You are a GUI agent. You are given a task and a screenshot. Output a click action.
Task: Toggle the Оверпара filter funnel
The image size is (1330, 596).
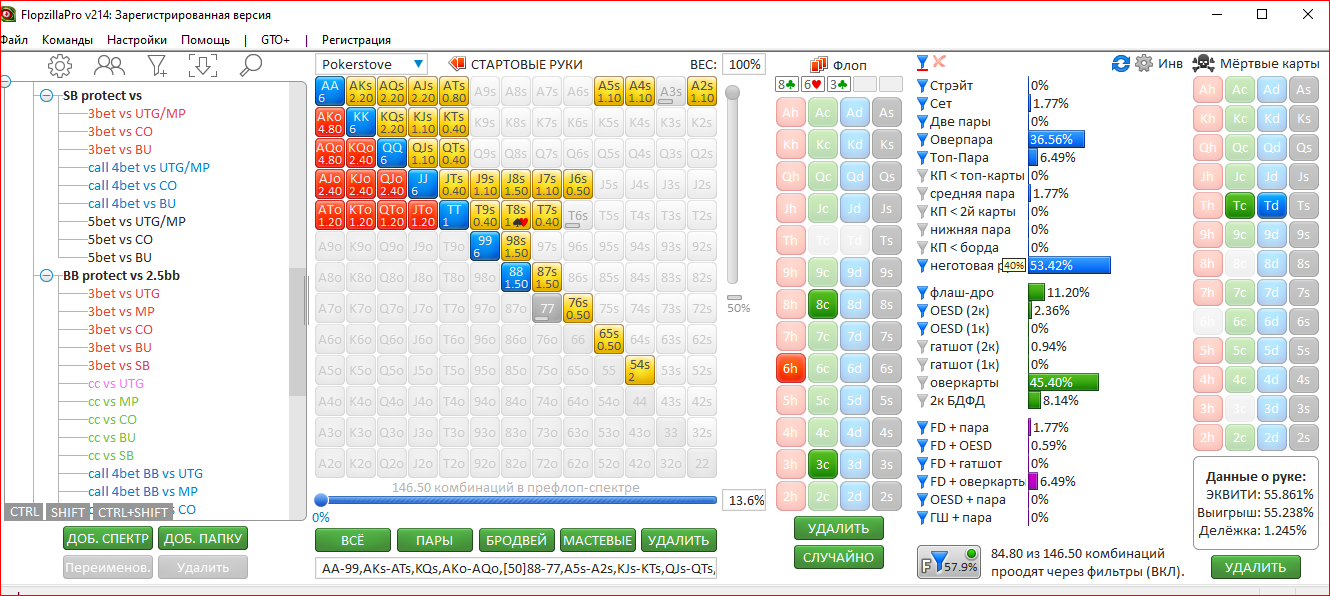point(922,140)
